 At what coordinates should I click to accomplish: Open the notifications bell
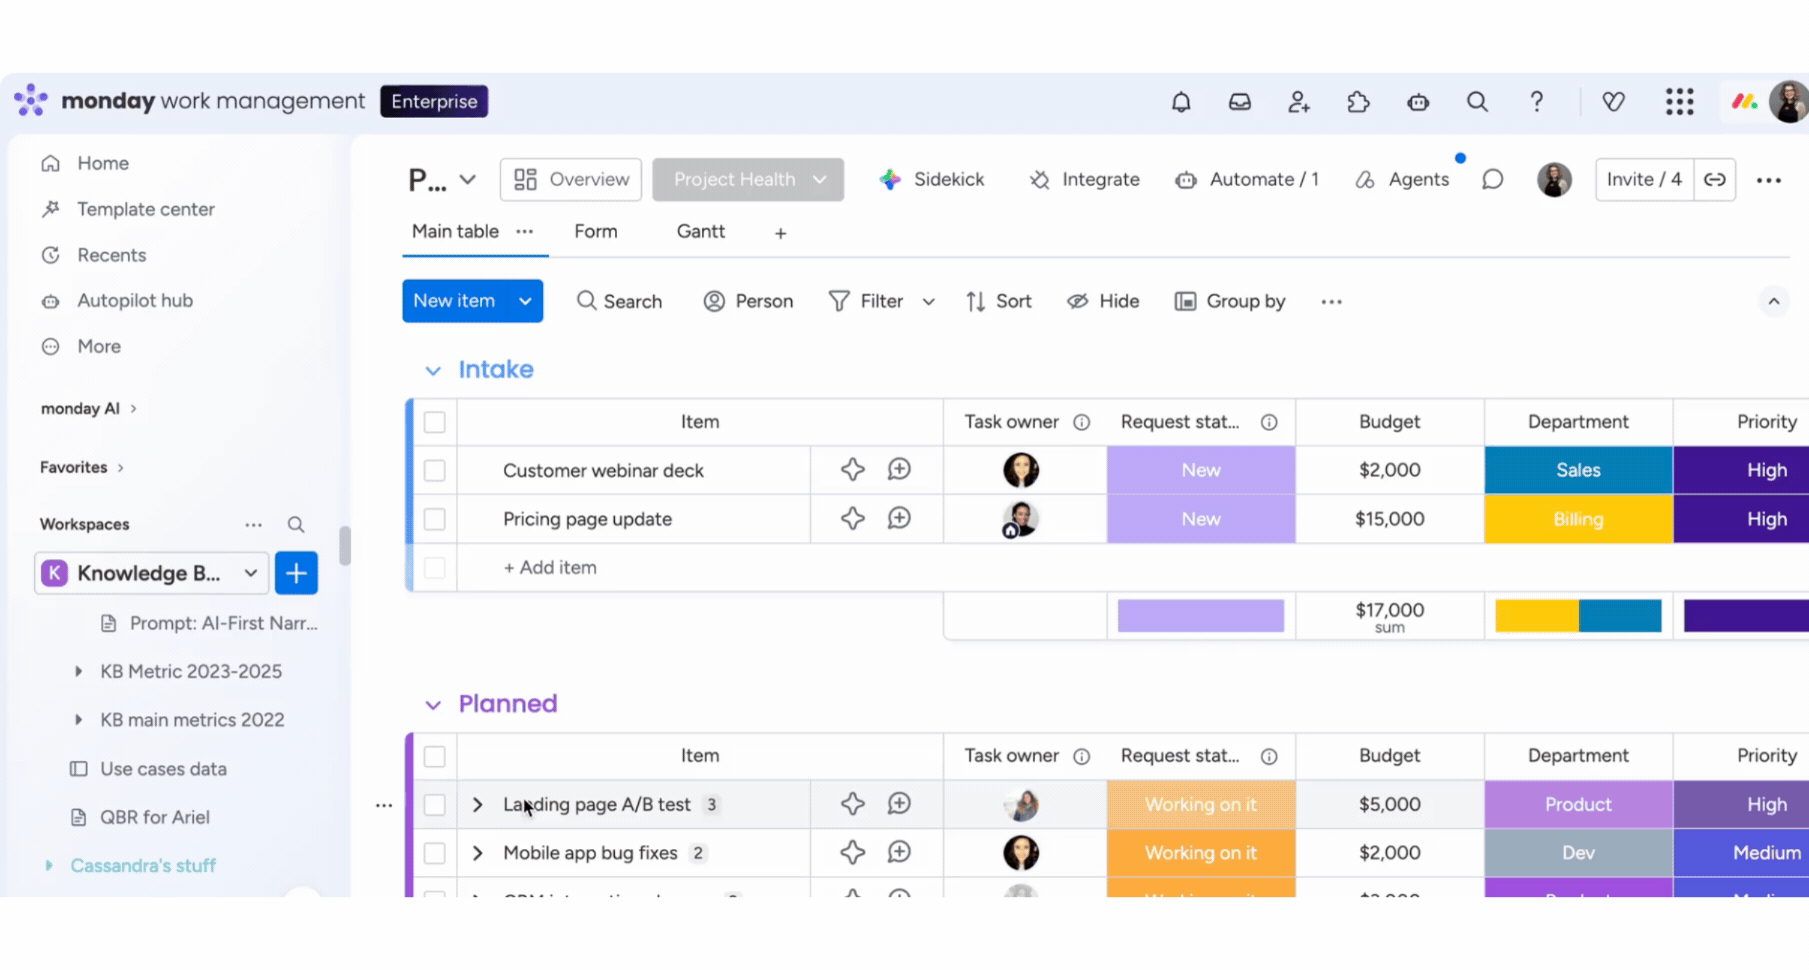pyautogui.click(x=1181, y=102)
